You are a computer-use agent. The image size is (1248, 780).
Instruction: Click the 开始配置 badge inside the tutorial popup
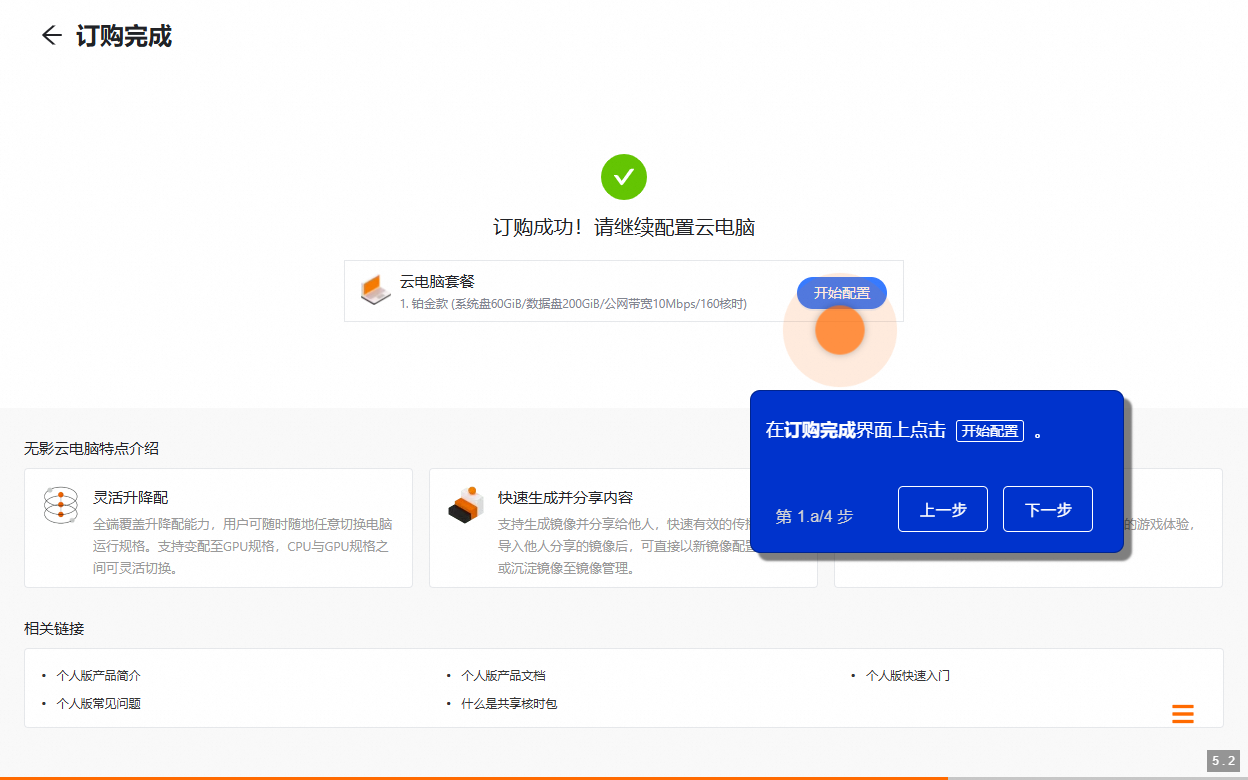click(x=990, y=431)
